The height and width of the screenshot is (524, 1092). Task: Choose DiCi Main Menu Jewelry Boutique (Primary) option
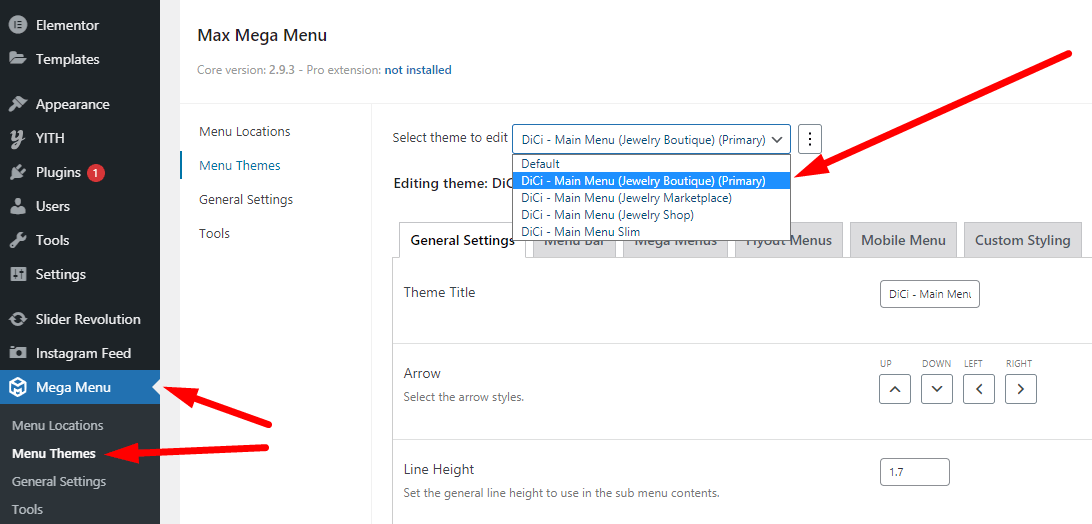point(651,180)
